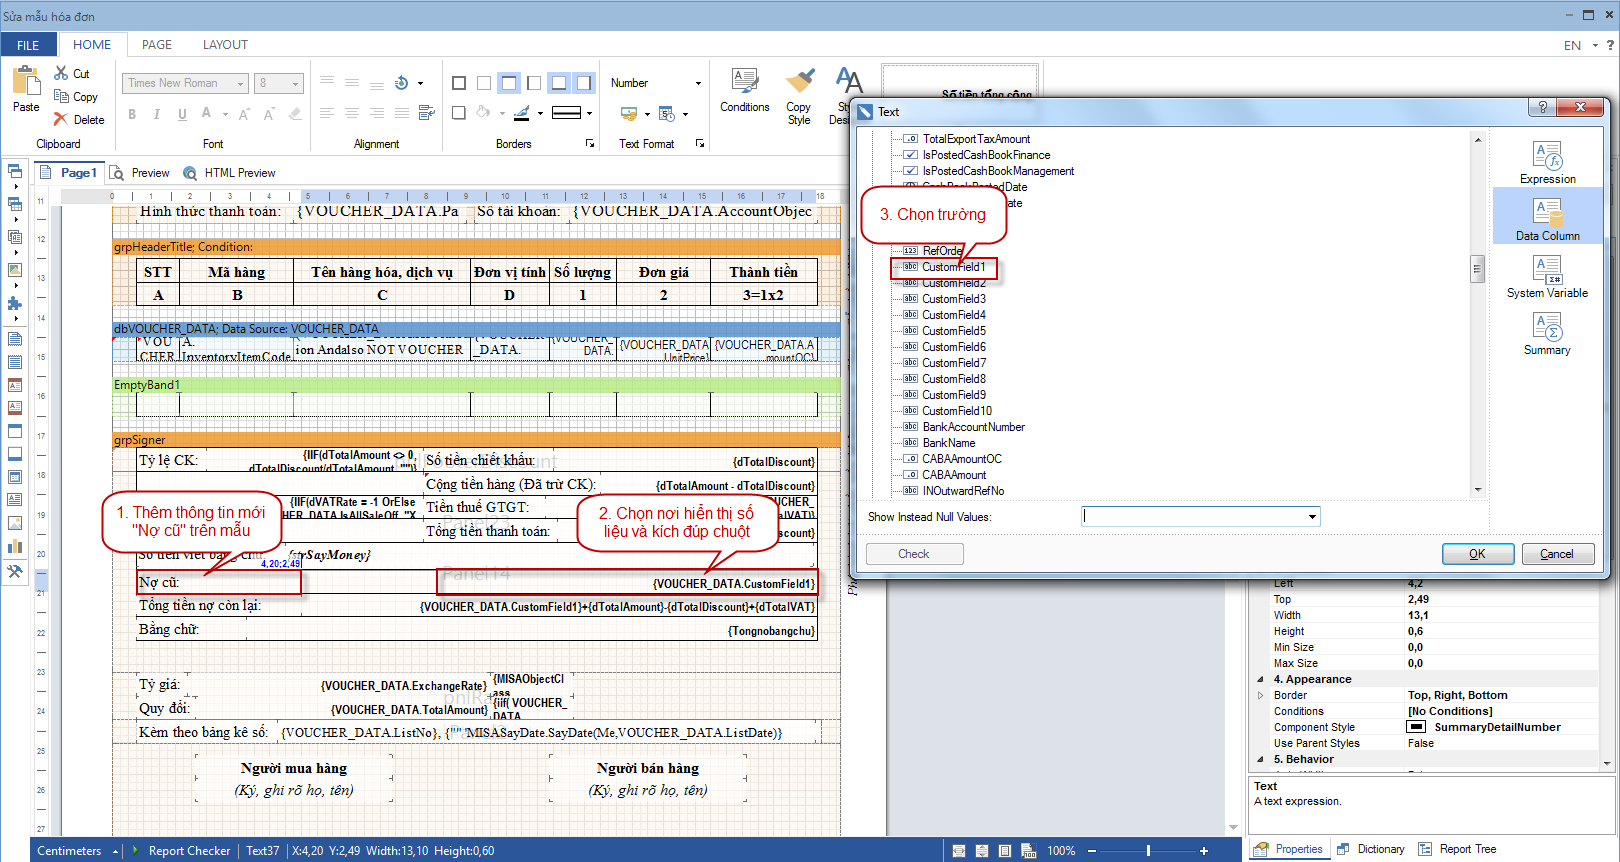
Task: Open the Preview tab
Action: [140, 173]
